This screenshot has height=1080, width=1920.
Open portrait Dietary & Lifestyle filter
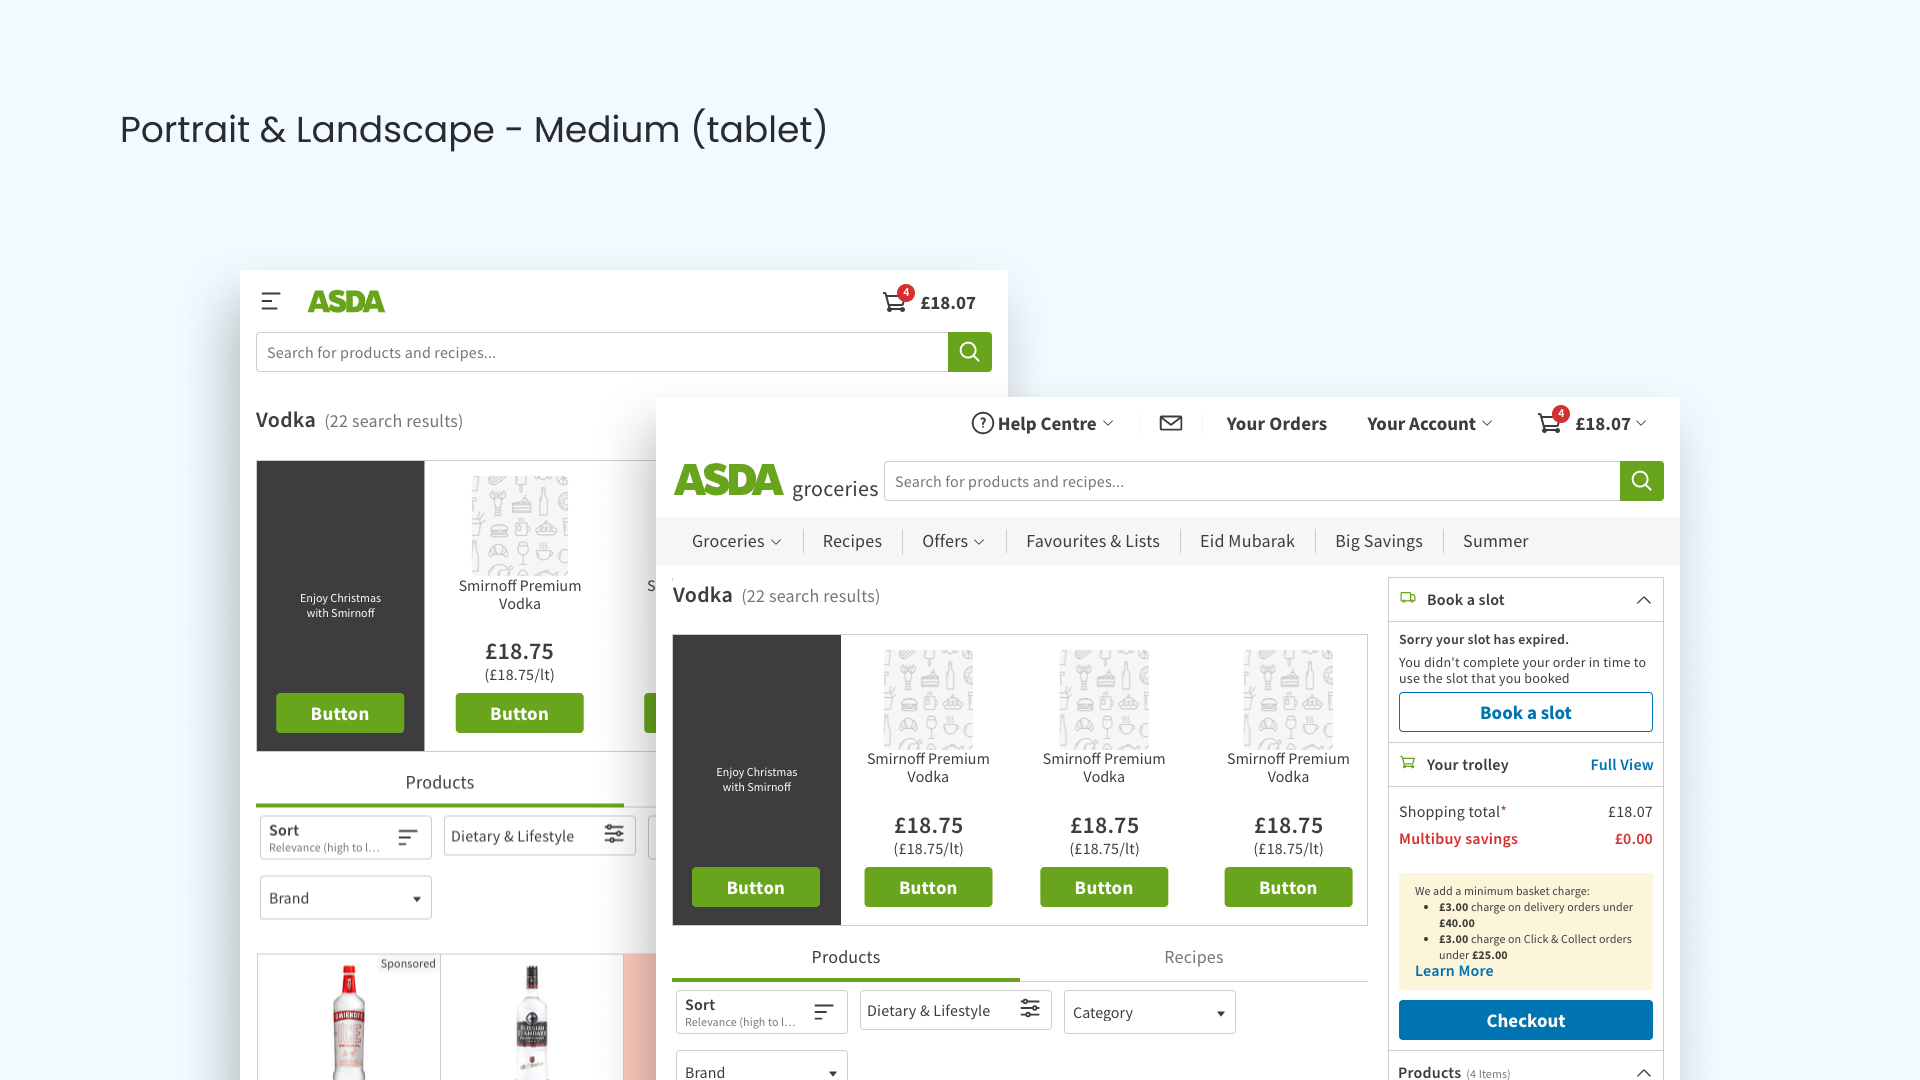540,836
